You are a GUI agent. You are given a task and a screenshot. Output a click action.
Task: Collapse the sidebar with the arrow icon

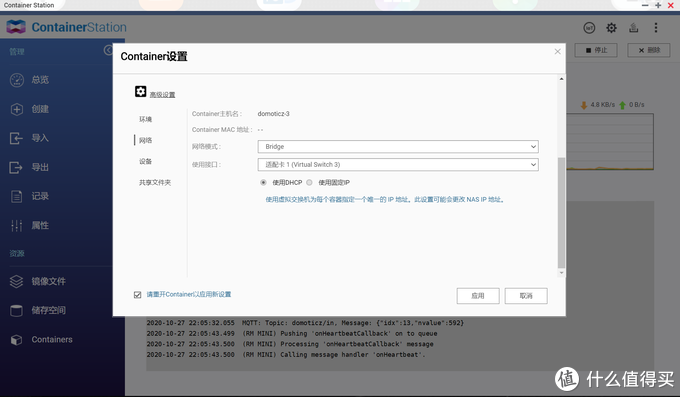click(x=108, y=50)
